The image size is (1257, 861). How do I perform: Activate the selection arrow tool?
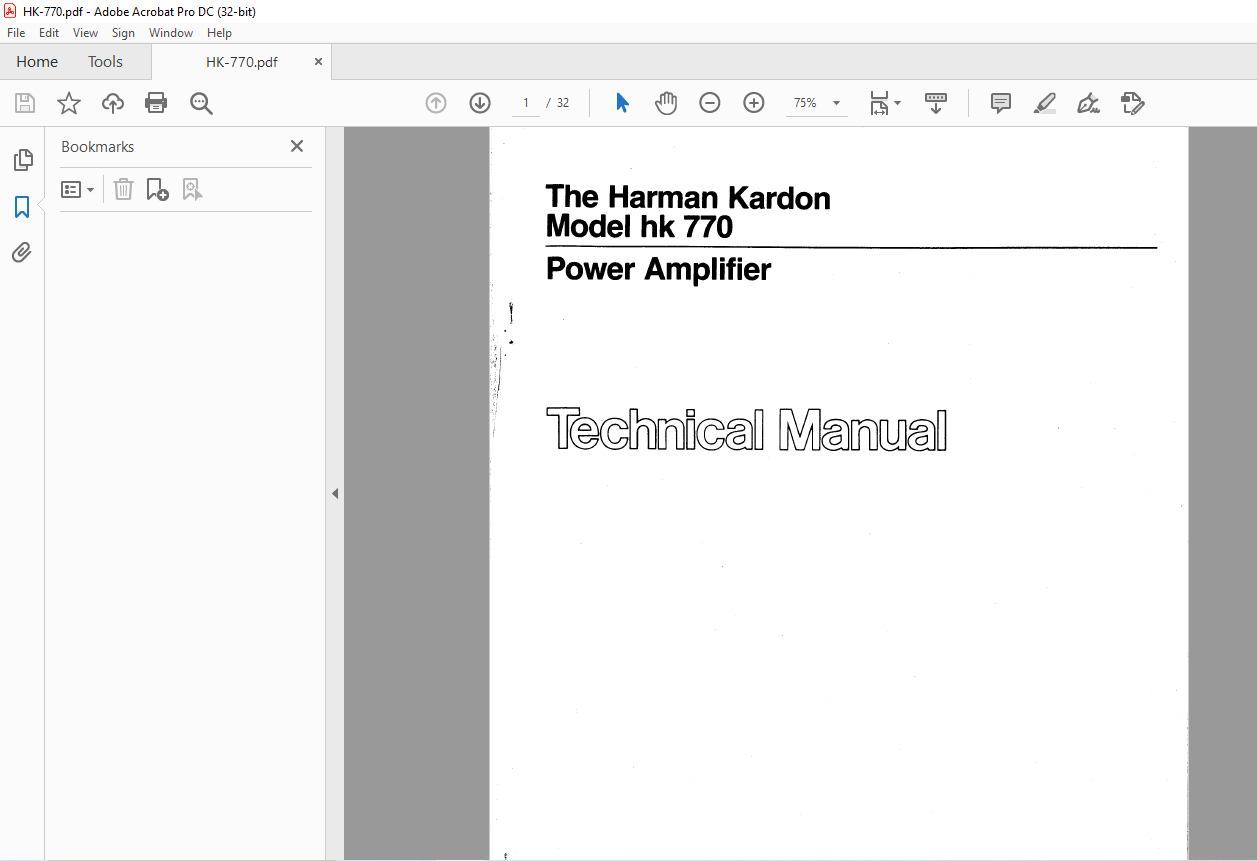coord(622,103)
